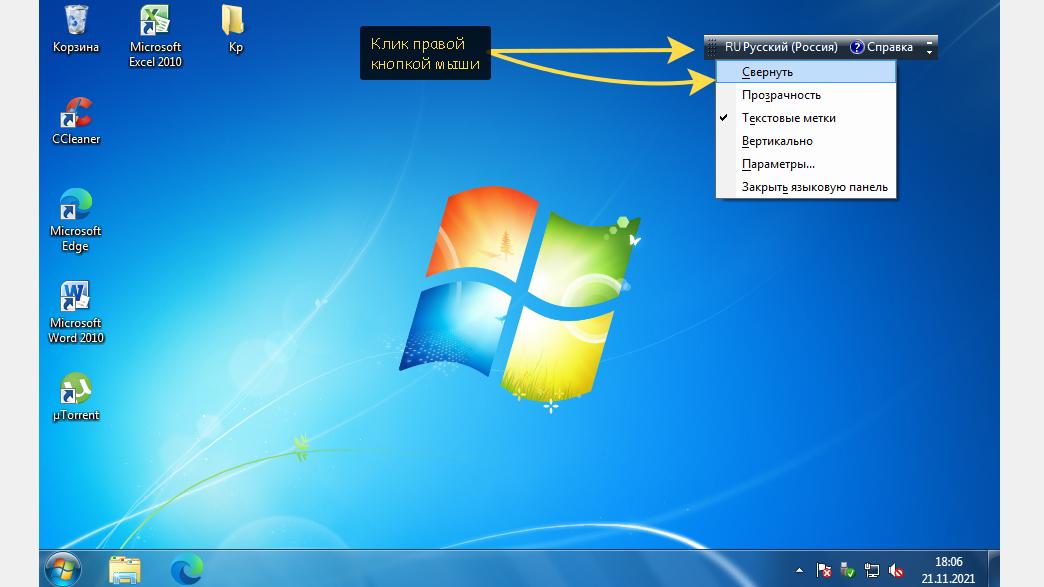Open File Explorer from the taskbar

pyautogui.click(x=125, y=570)
